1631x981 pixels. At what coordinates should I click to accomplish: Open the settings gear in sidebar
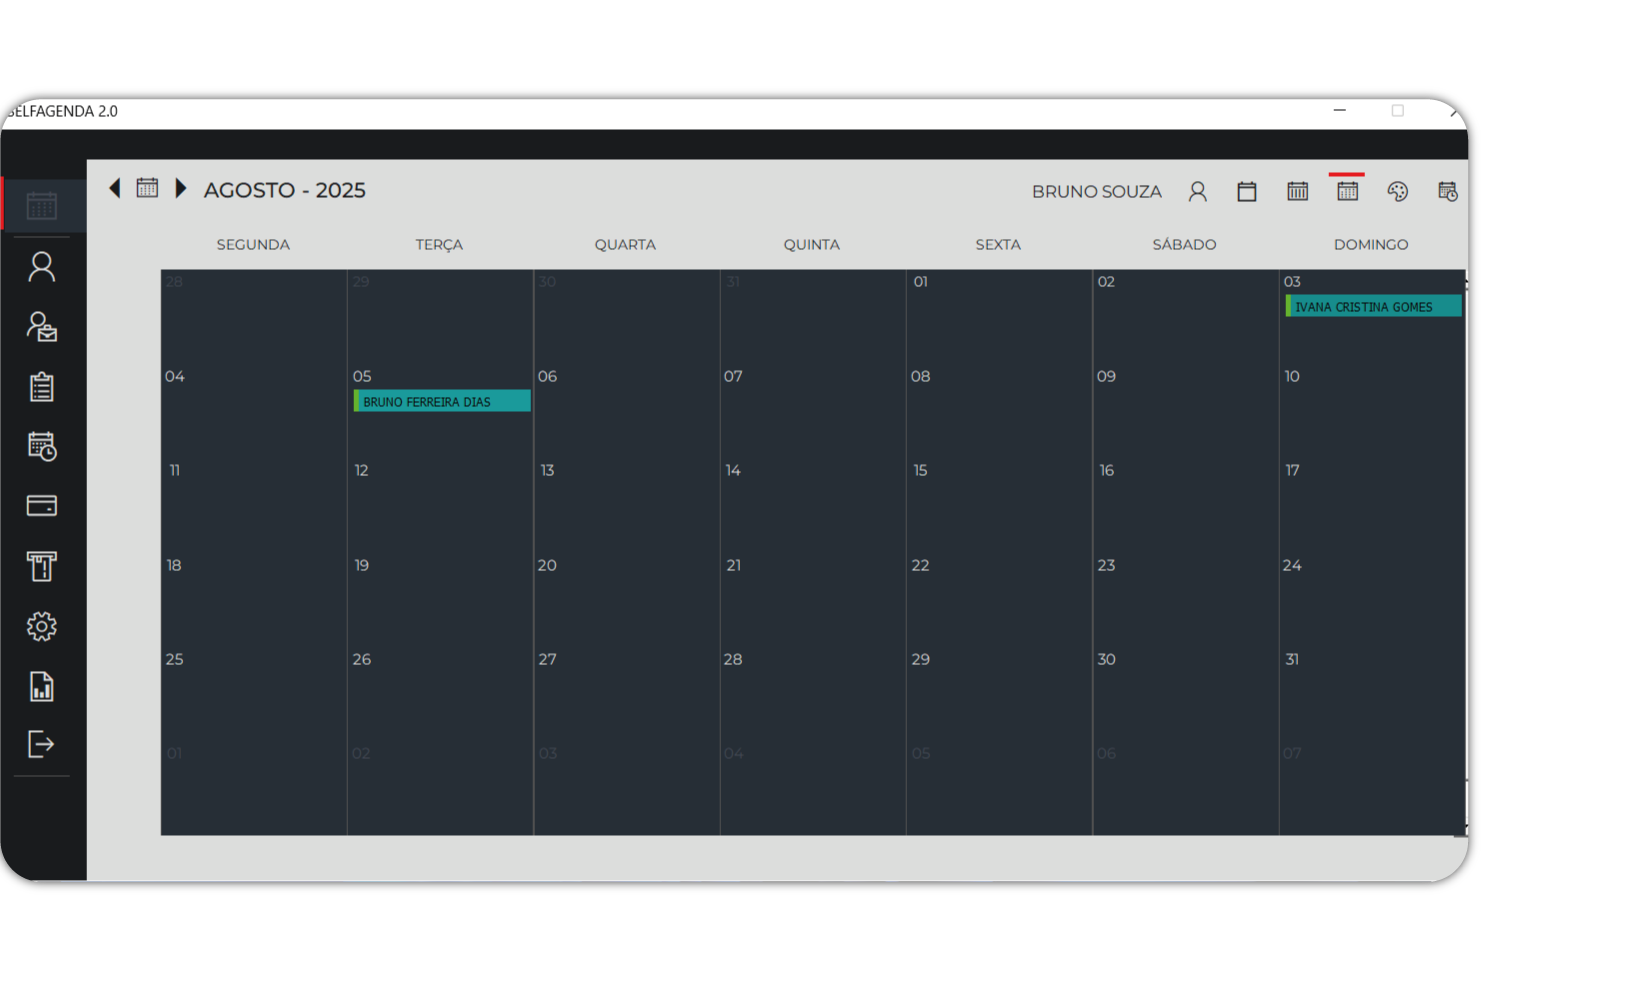41,627
